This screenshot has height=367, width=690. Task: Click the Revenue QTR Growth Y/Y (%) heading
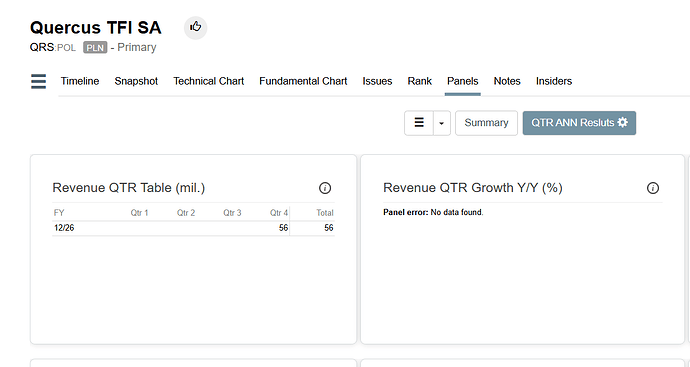tap(473, 188)
